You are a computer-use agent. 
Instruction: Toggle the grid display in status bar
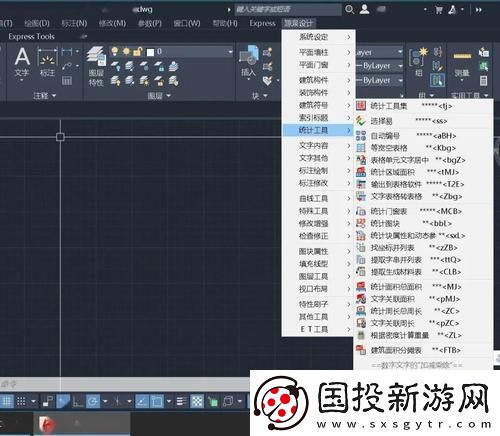click(x=6, y=401)
